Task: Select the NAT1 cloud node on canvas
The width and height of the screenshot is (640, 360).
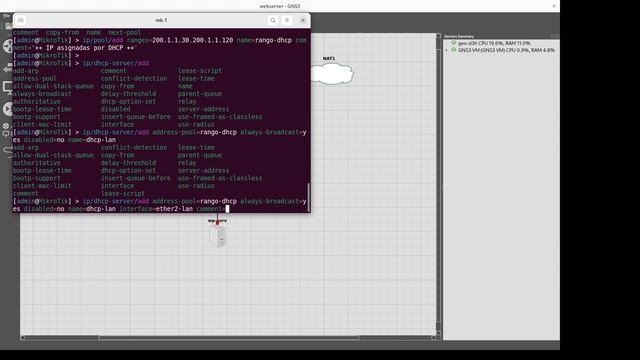Action: (332, 74)
